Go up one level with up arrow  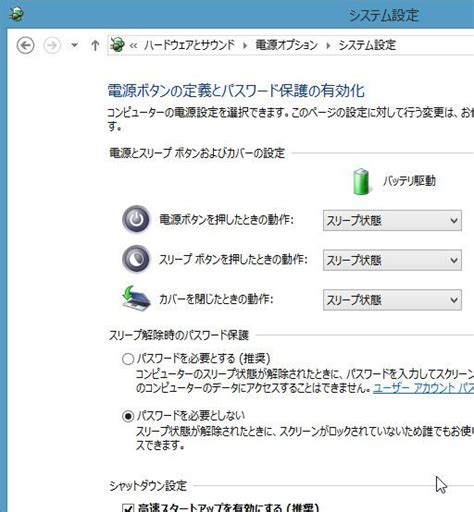coord(95,45)
